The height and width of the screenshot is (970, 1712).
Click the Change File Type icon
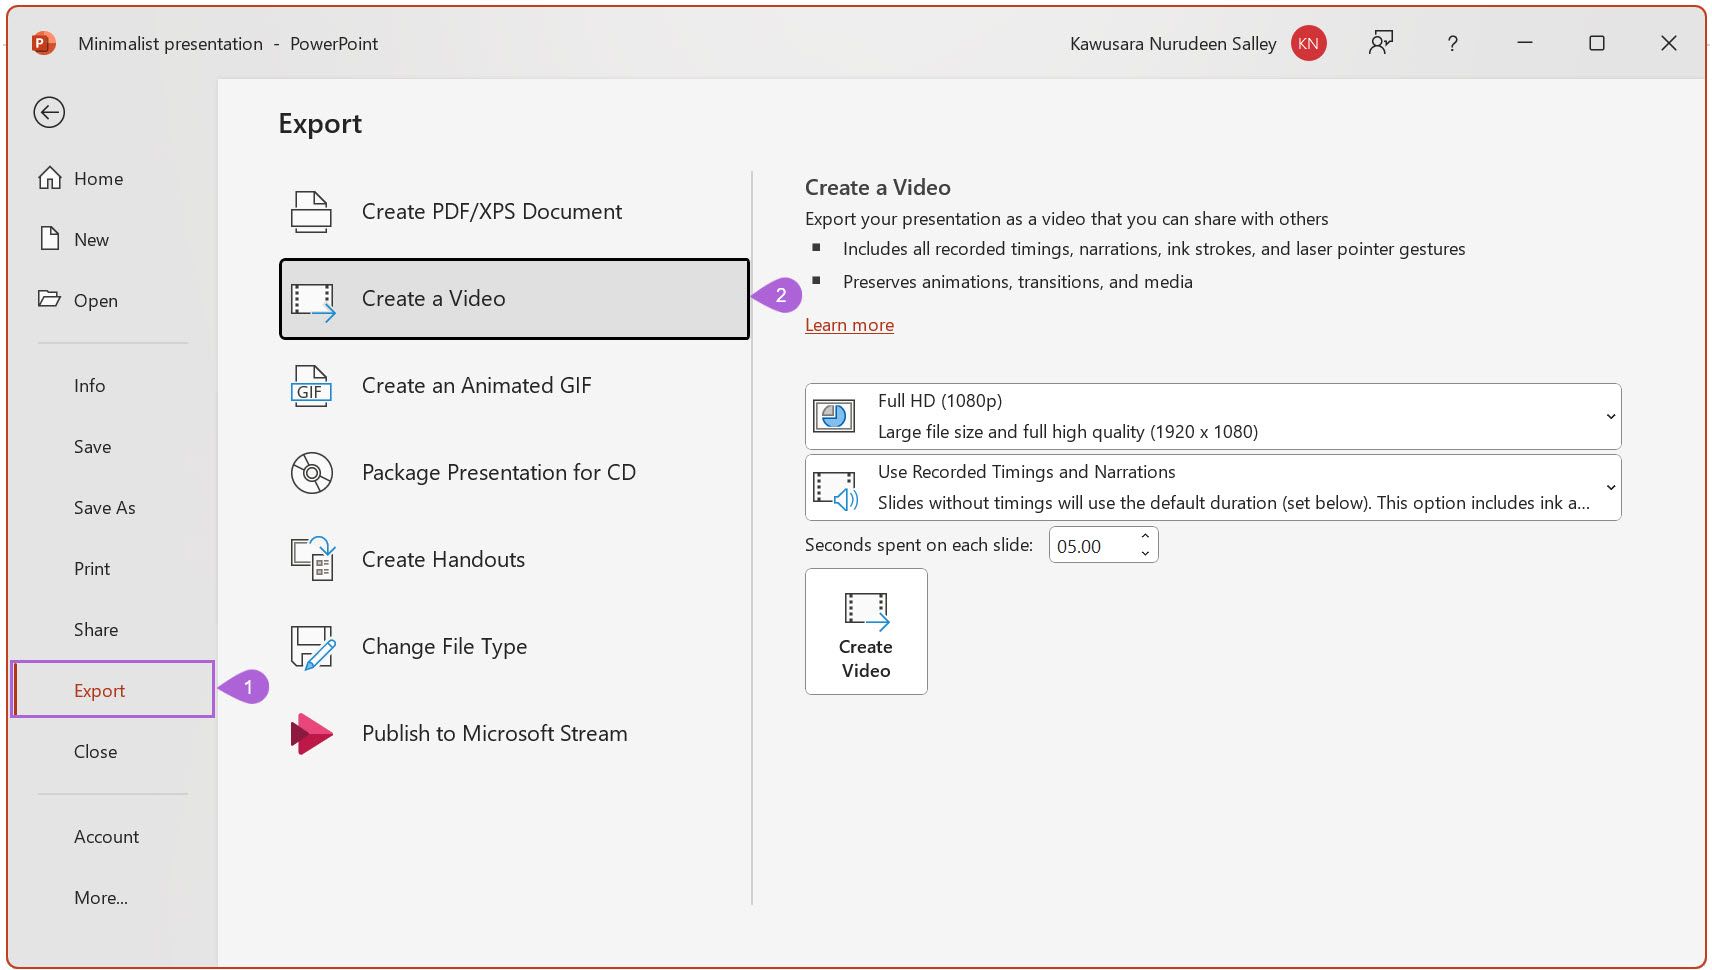click(312, 647)
